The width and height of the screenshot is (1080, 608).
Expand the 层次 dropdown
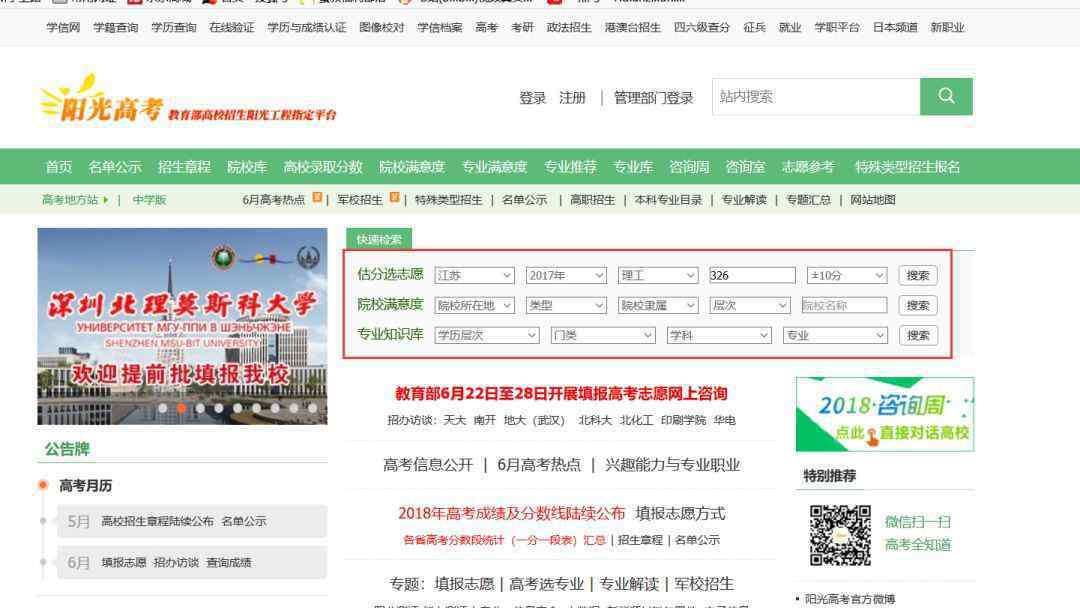pyautogui.click(x=749, y=305)
